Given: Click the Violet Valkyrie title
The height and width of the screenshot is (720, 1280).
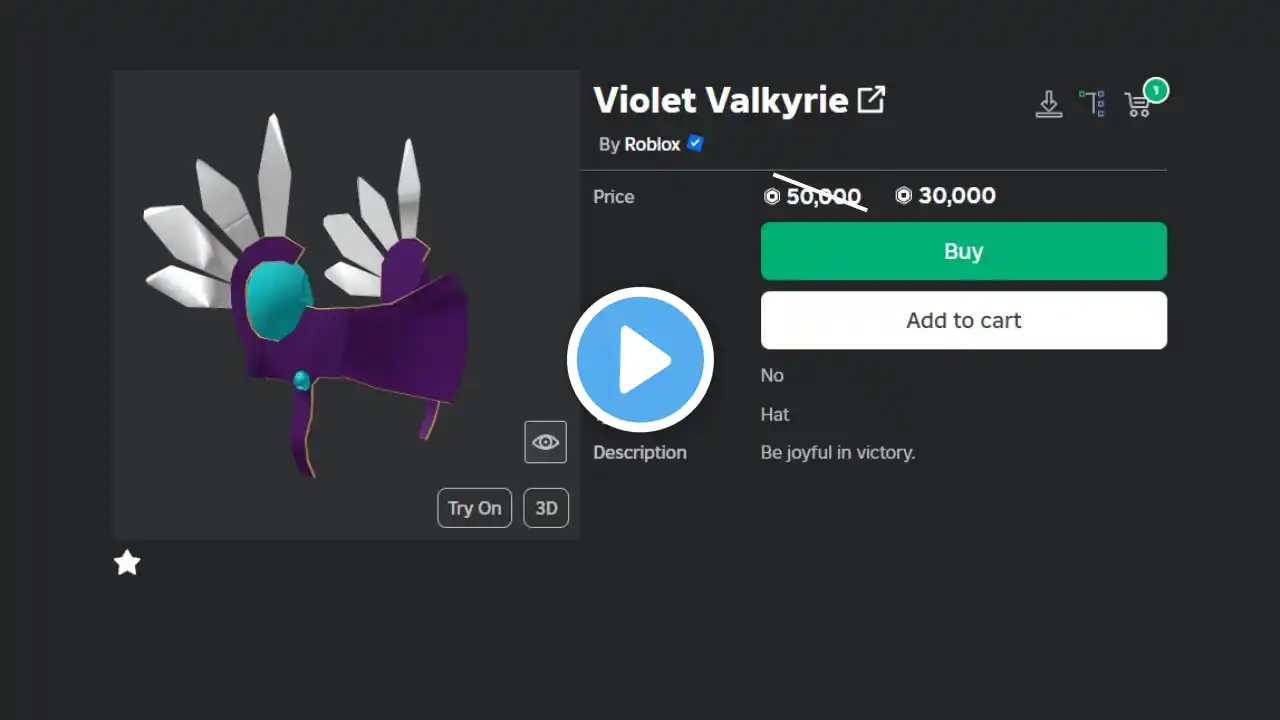Looking at the screenshot, I should point(721,100).
